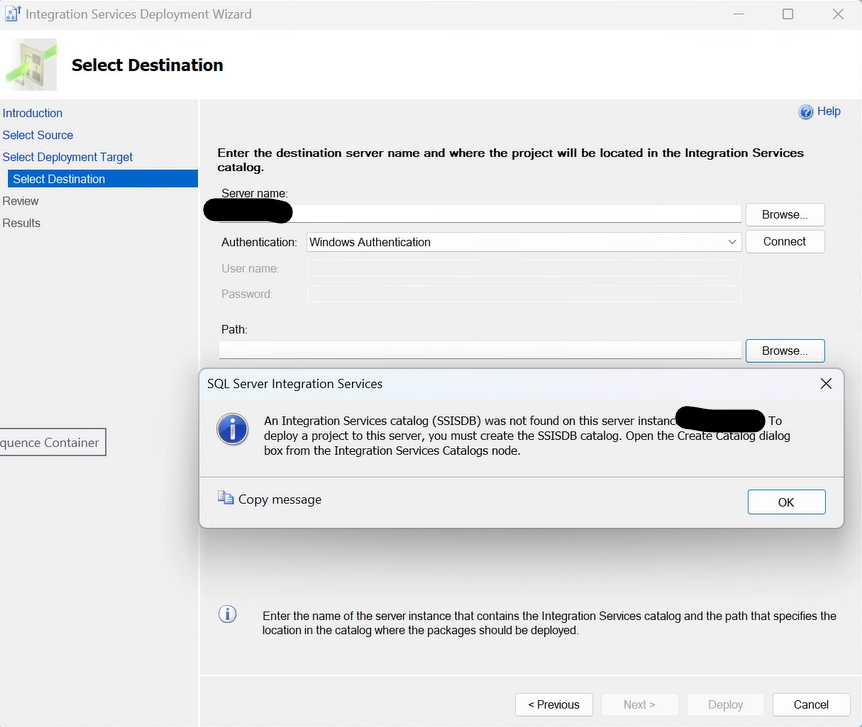Click the blue information icon in dialog

(233, 429)
